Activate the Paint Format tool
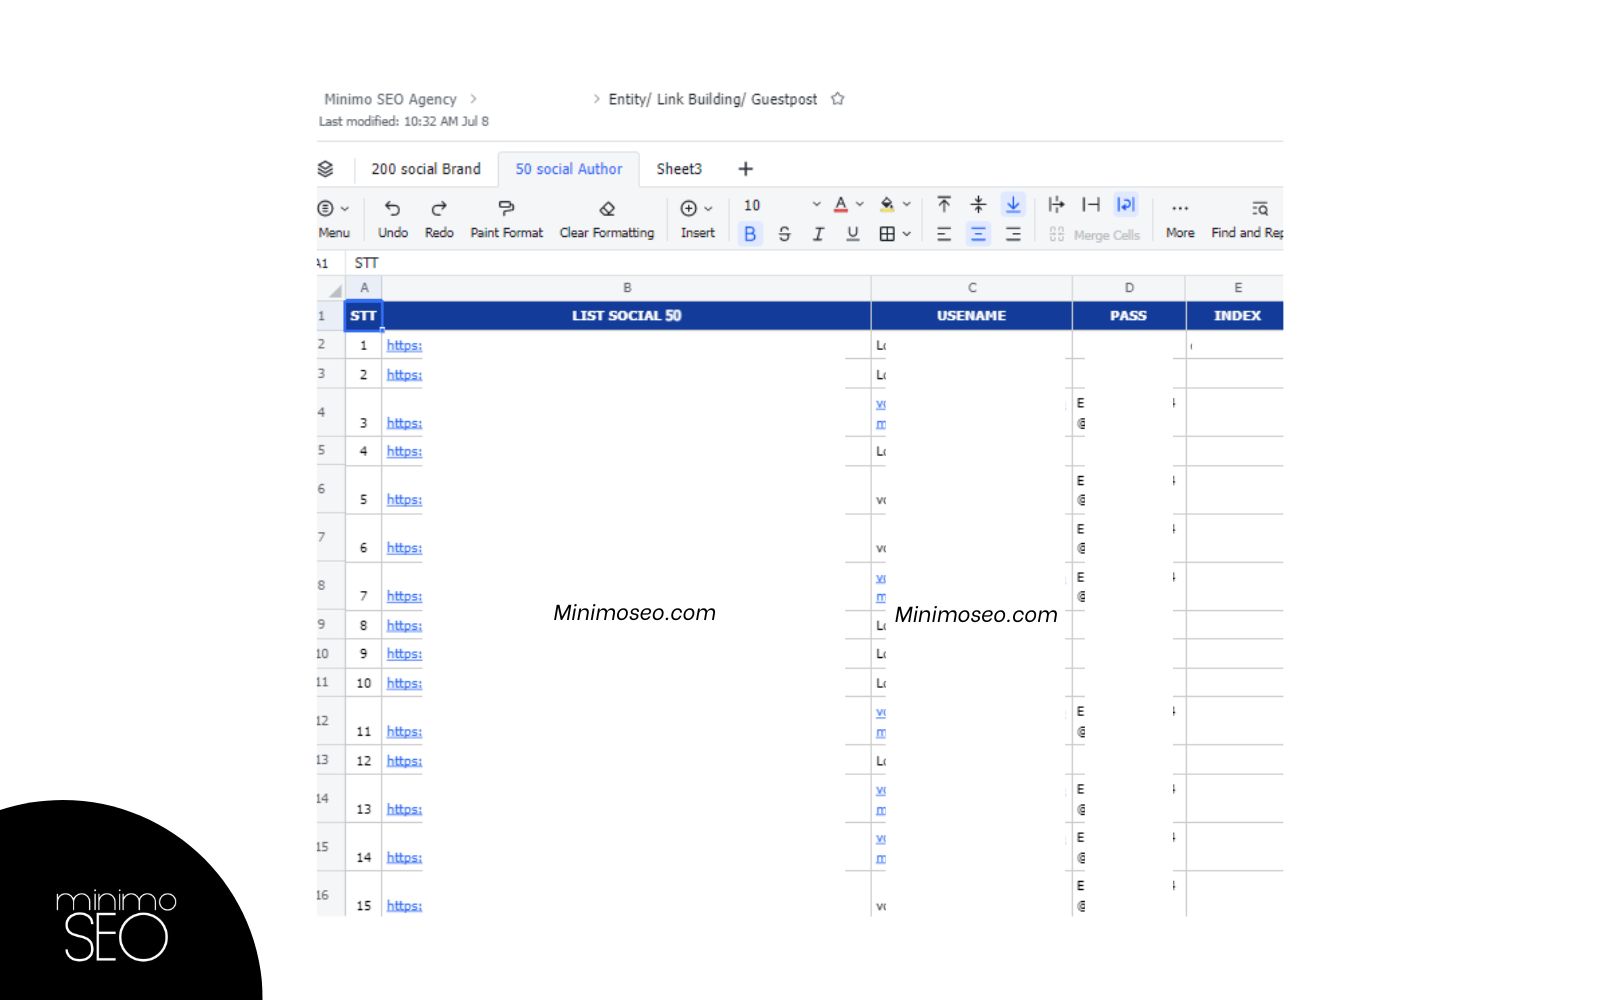The image size is (1600, 1000). (x=506, y=219)
